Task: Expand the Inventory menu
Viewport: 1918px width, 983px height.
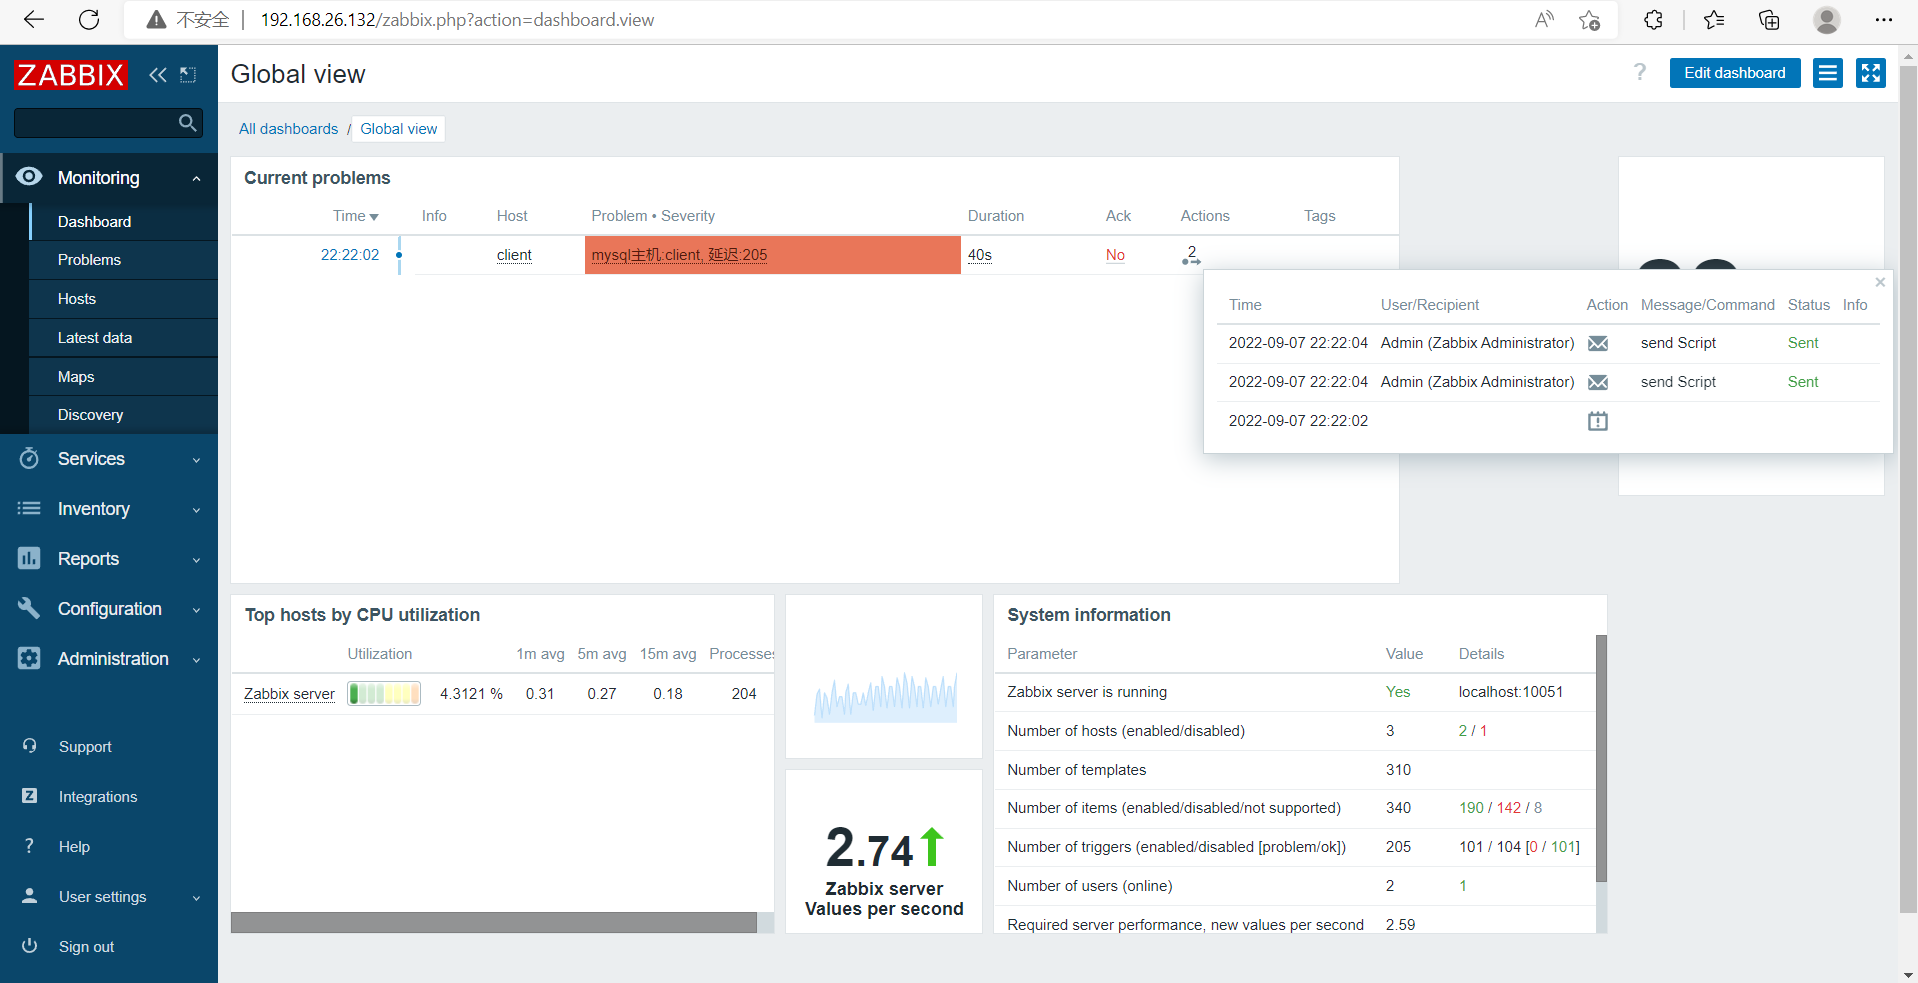Action: tap(109, 509)
